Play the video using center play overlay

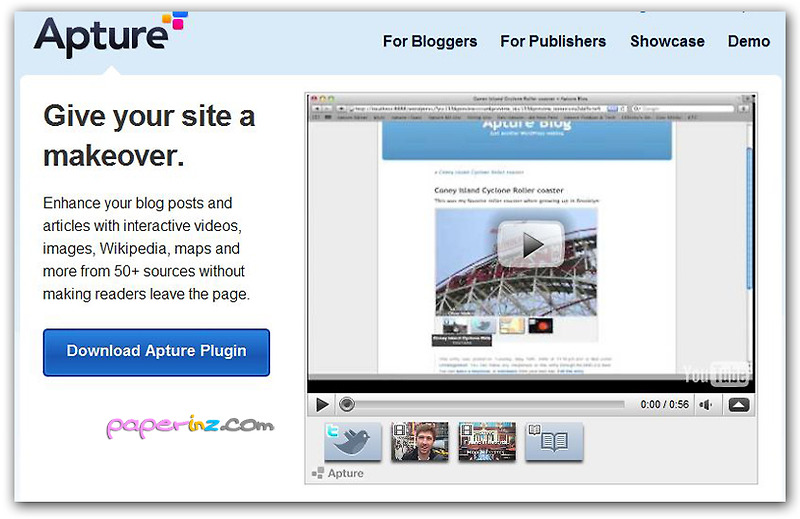pyautogui.click(x=531, y=244)
